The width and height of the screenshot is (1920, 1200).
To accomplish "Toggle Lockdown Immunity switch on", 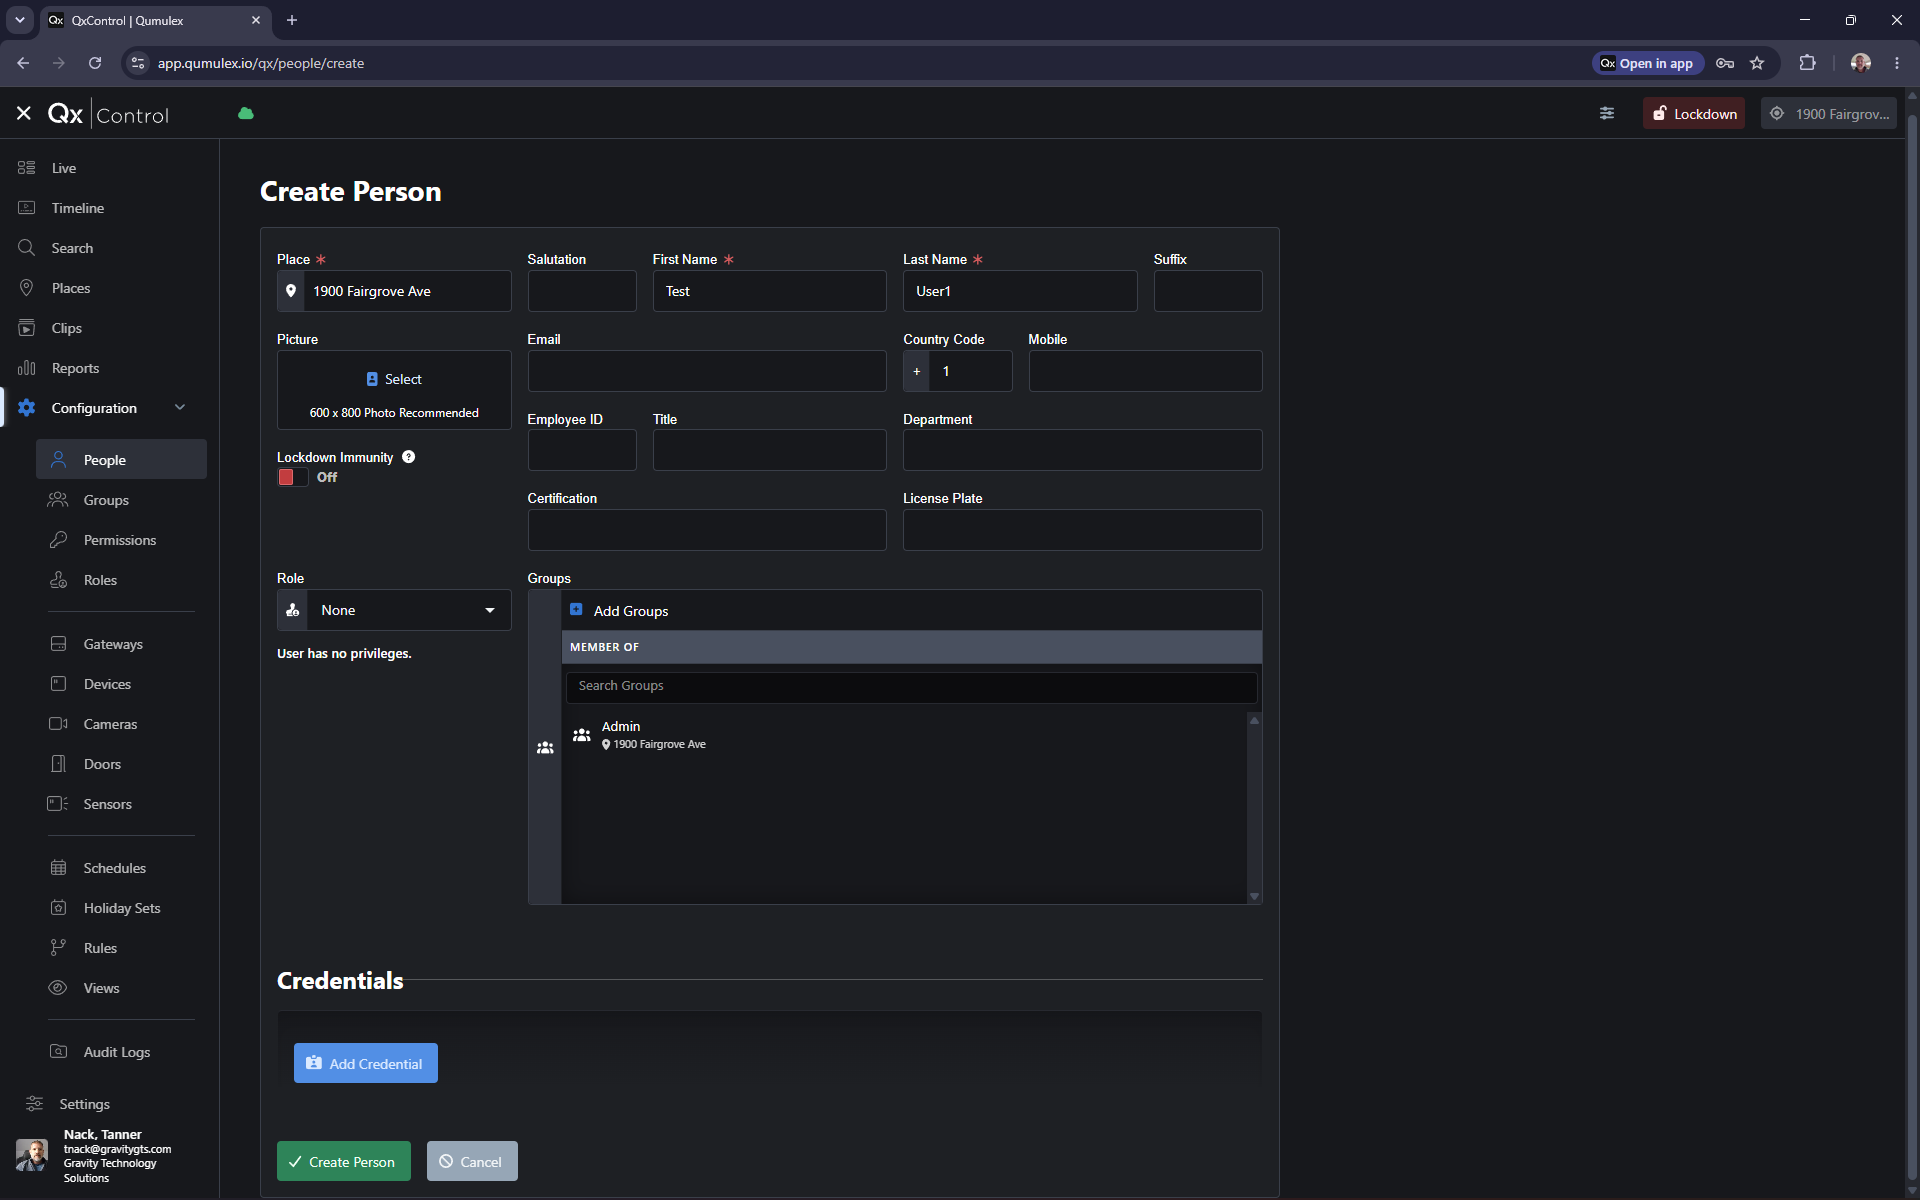I will [x=292, y=477].
